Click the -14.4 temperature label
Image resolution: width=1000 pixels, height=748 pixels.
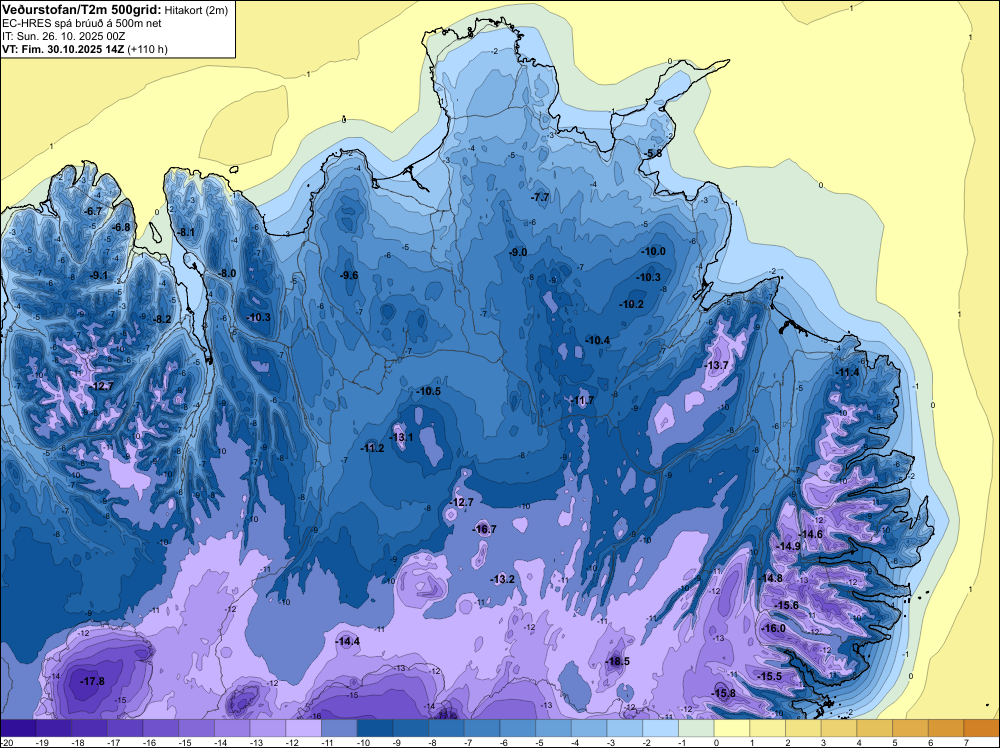[348, 642]
